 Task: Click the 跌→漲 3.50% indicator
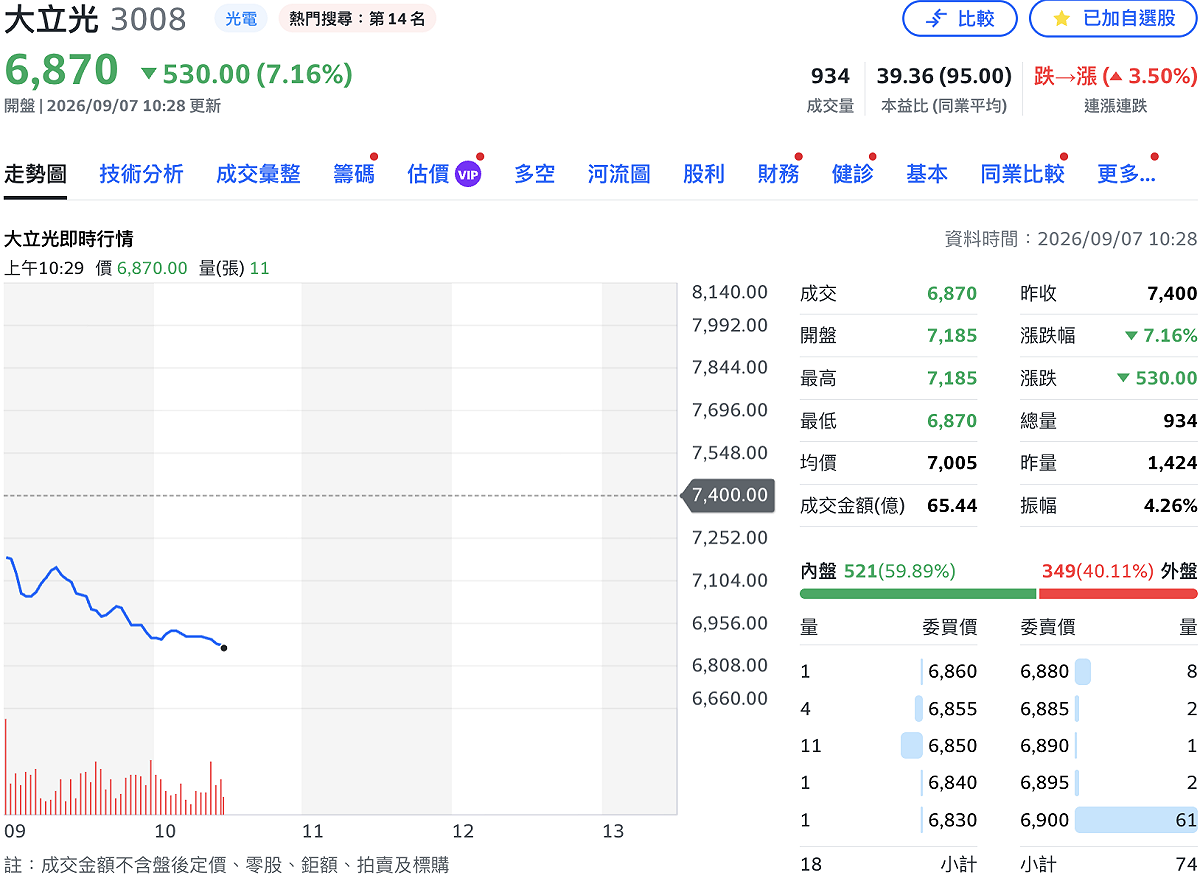tap(1115, 76)
